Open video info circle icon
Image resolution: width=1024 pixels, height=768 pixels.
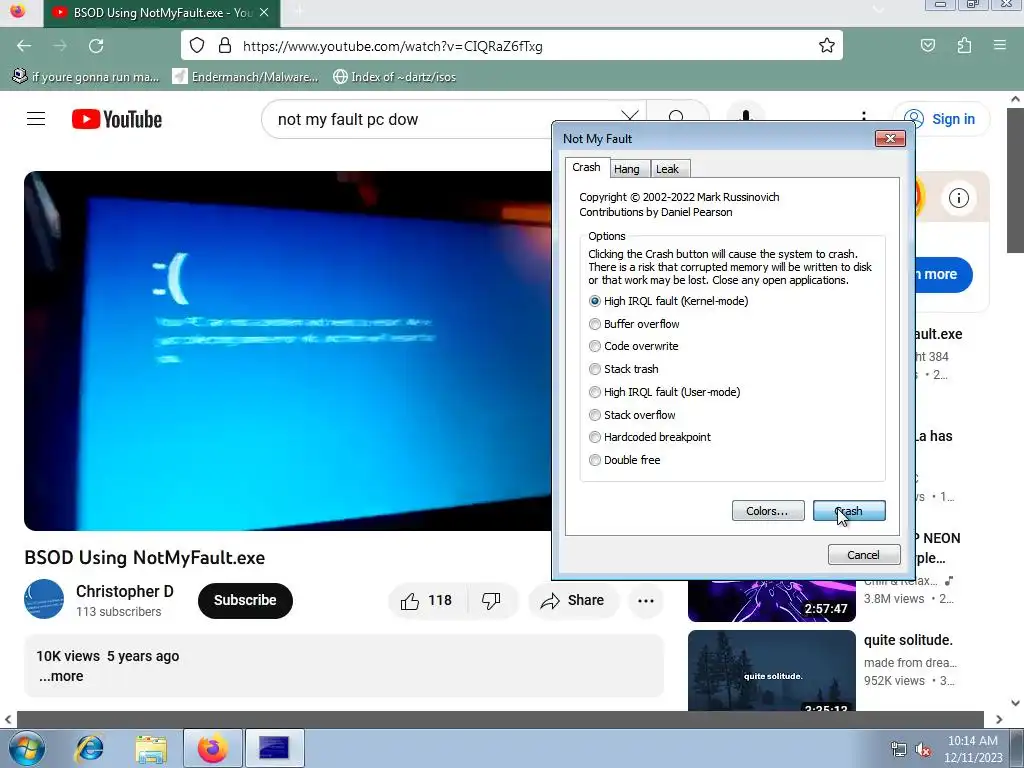(959, 197)
